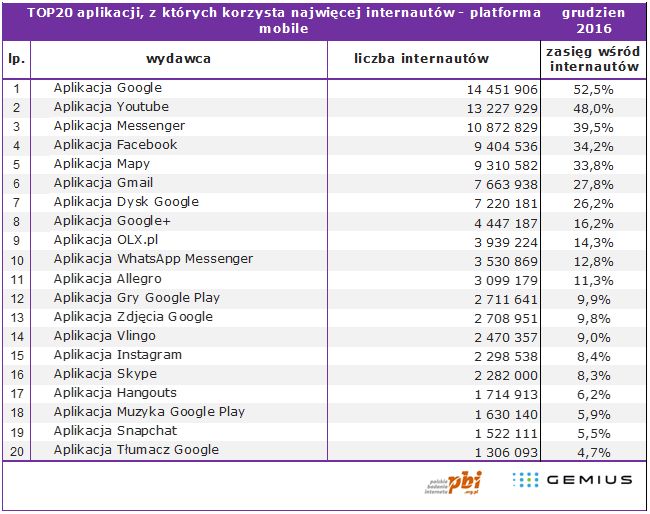Viewport: 650px width, 514px height.
Task: Select the 'Aplikacja Messenger' cell
Action: pyautogui.click(x=119, y=126)
